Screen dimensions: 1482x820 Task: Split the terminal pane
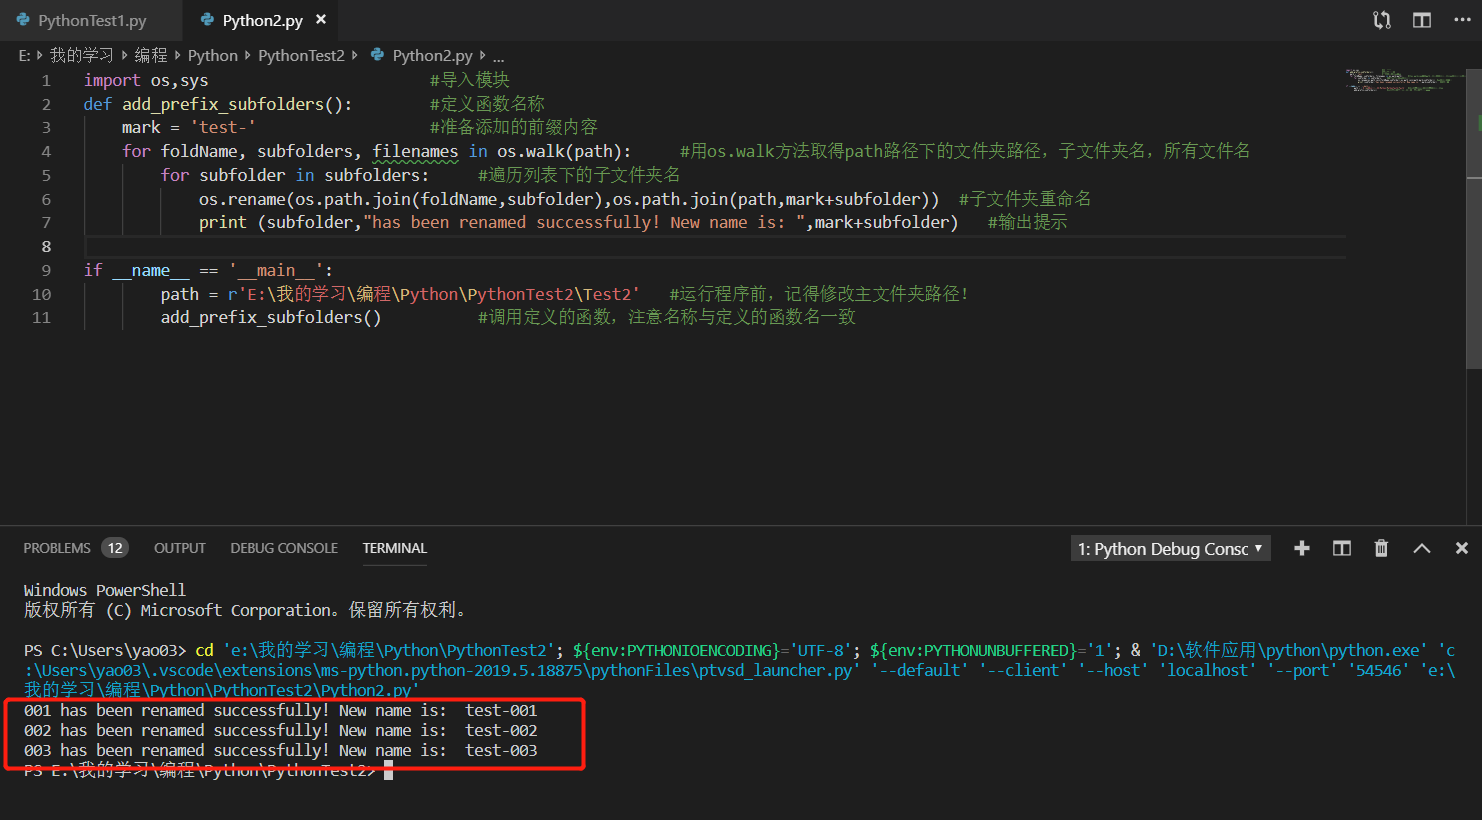click(x=1341, y=547)
